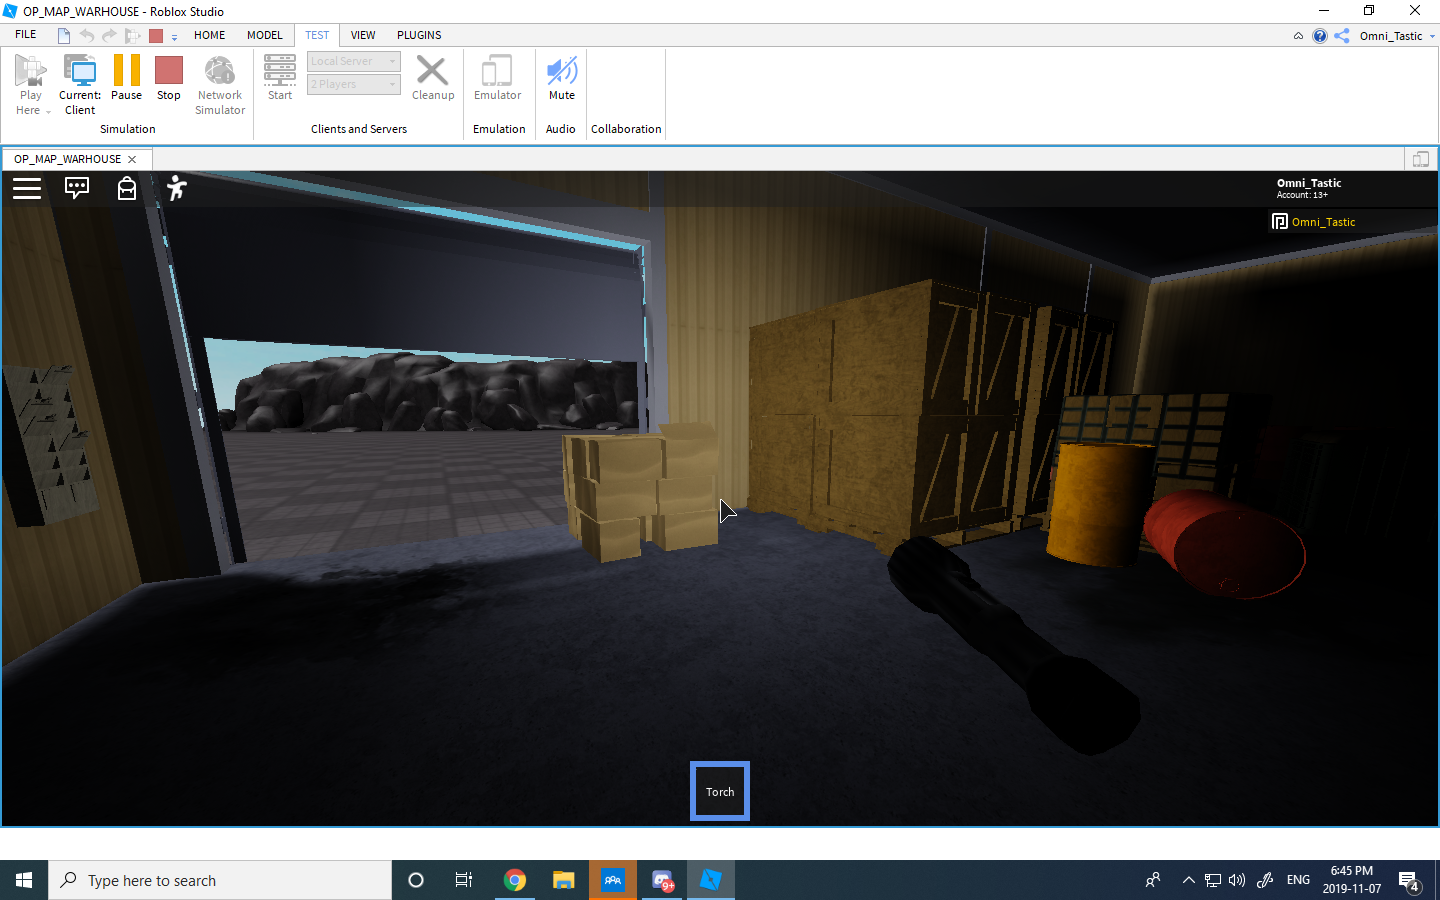Click the in-game backpack icon
1440x900 pixels.
127,188
